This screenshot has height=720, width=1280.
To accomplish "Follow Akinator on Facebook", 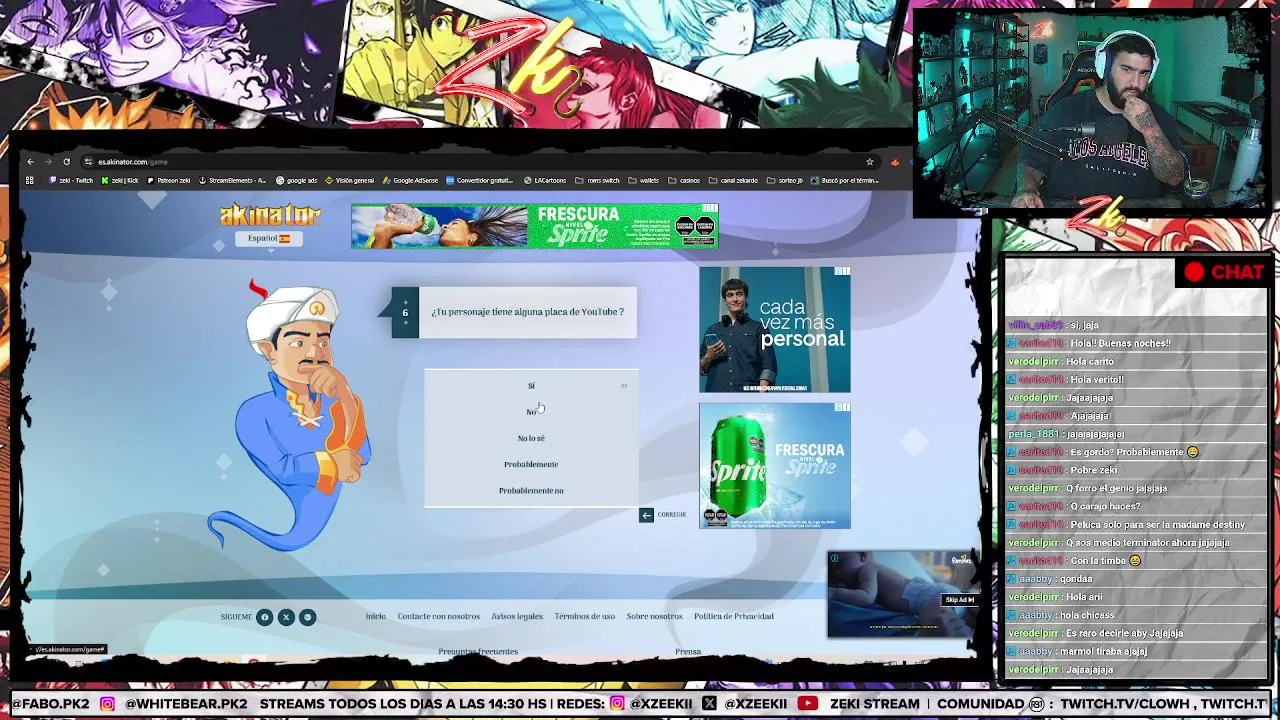I will tap(265, 617).
